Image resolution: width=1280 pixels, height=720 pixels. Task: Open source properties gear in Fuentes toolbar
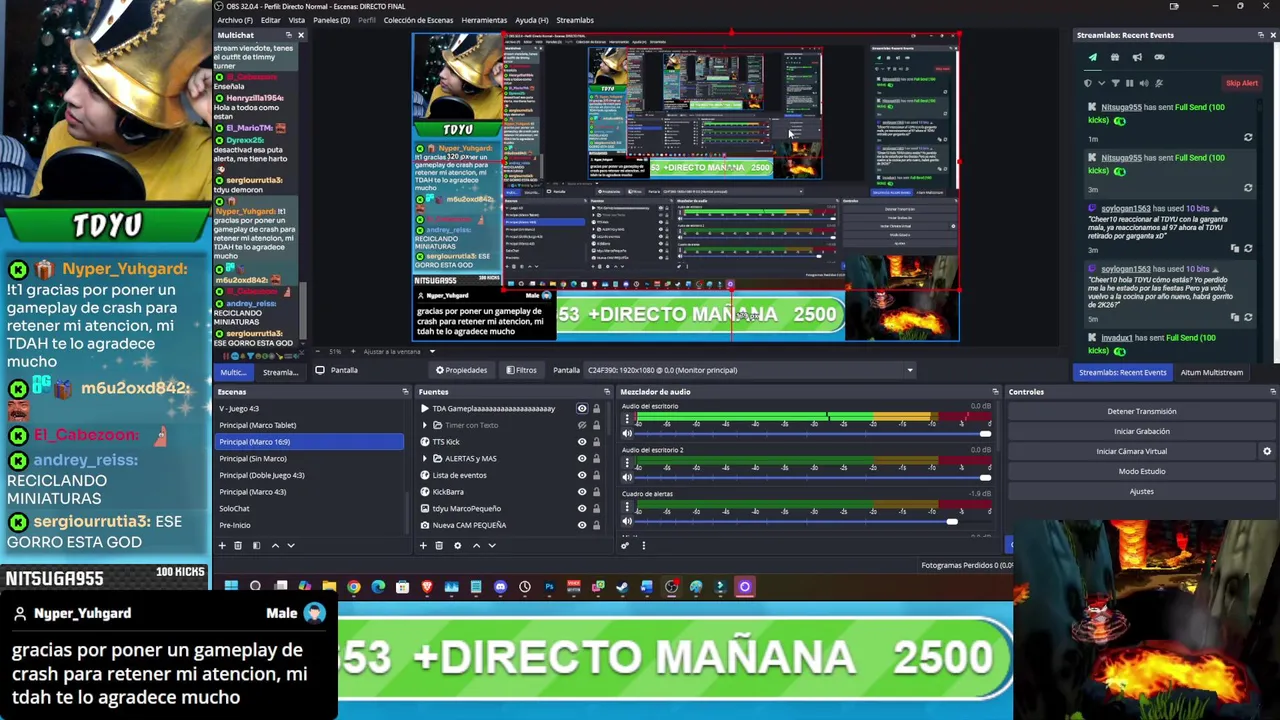[458, 545]
